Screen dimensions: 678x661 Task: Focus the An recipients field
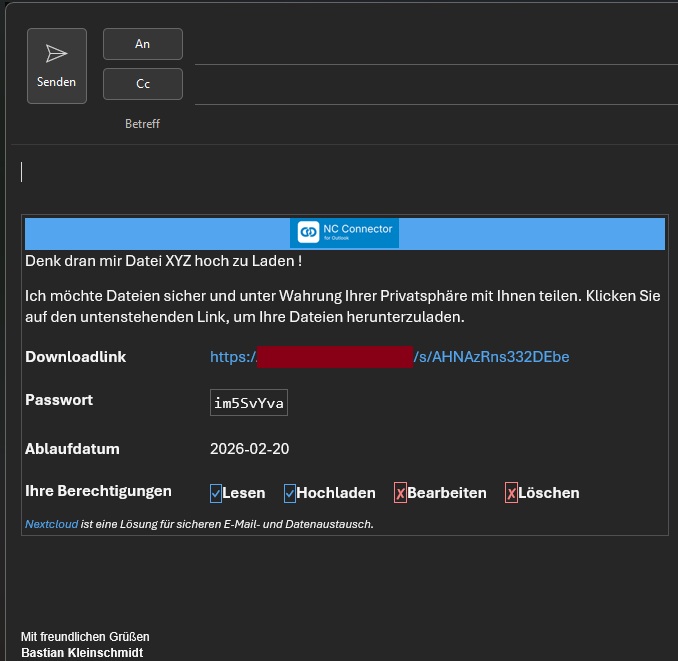pos(430,45)
